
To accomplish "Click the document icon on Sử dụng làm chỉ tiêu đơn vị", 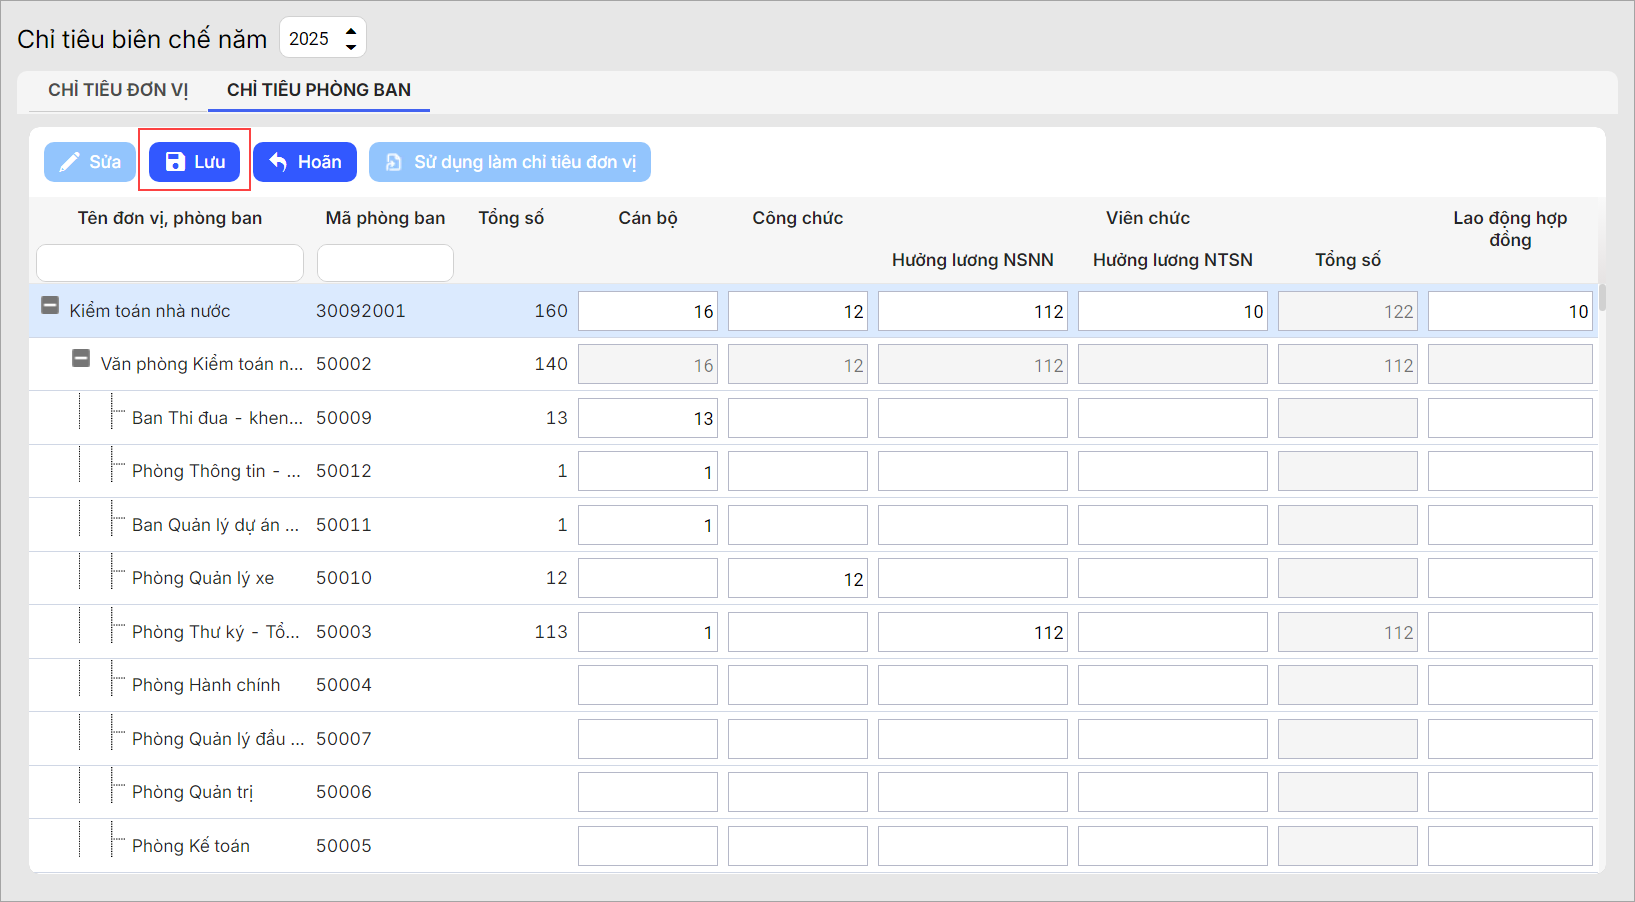I will tap(394, 162).
